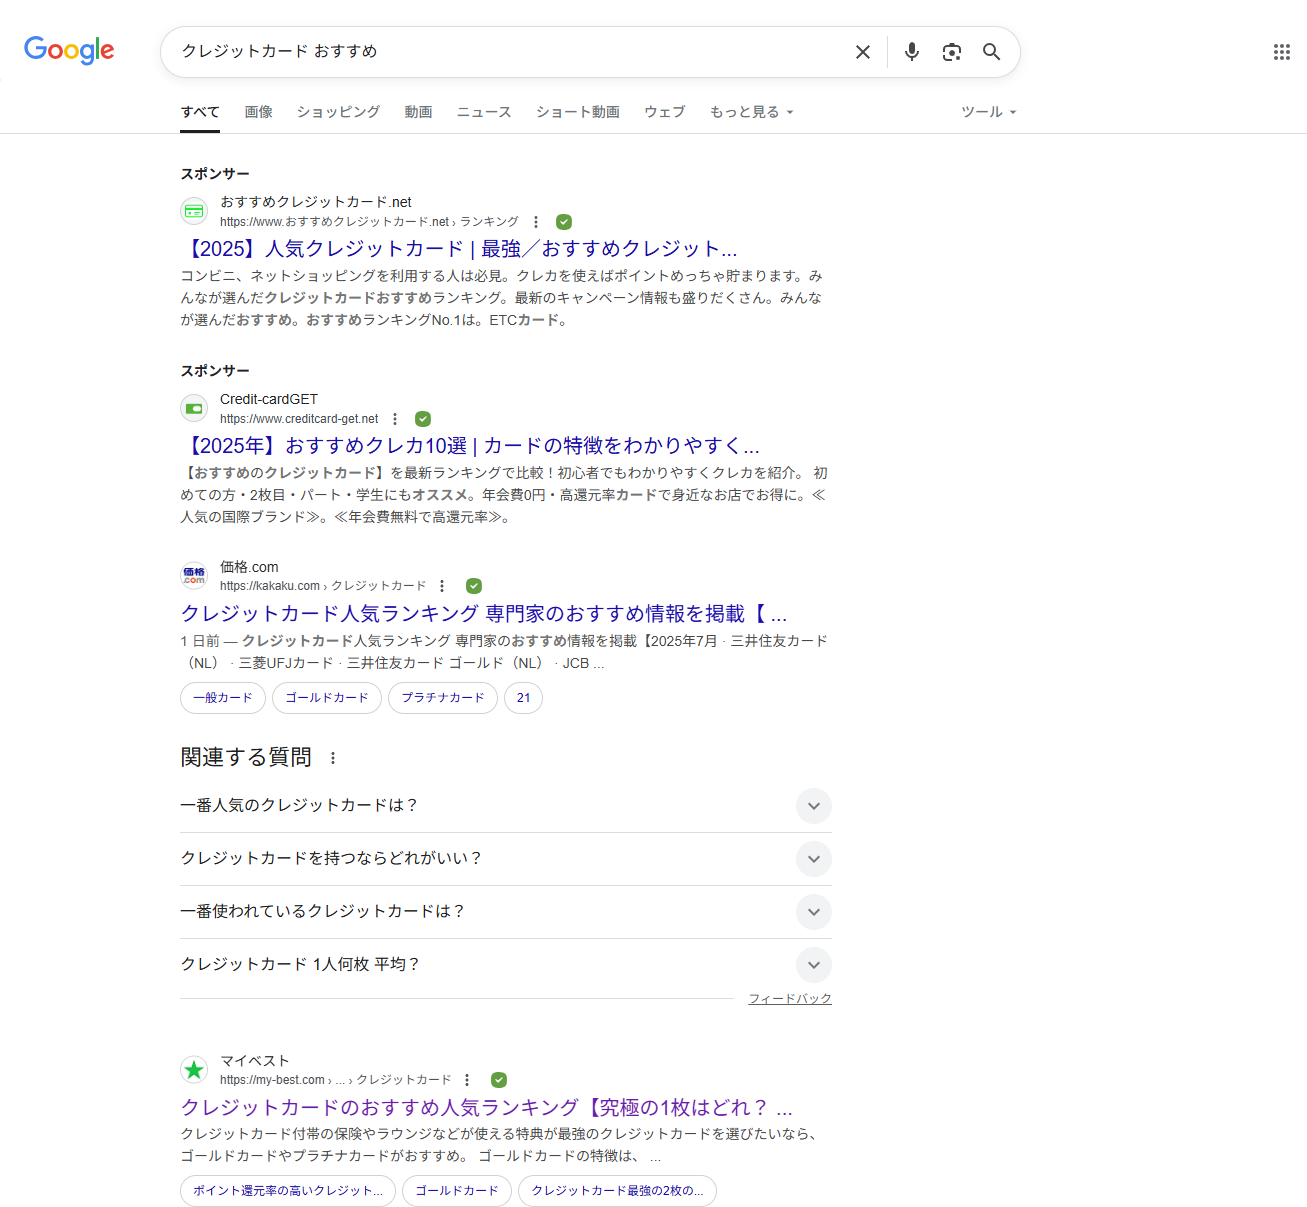Switch to the 画像 tab

tap(259, 112)
